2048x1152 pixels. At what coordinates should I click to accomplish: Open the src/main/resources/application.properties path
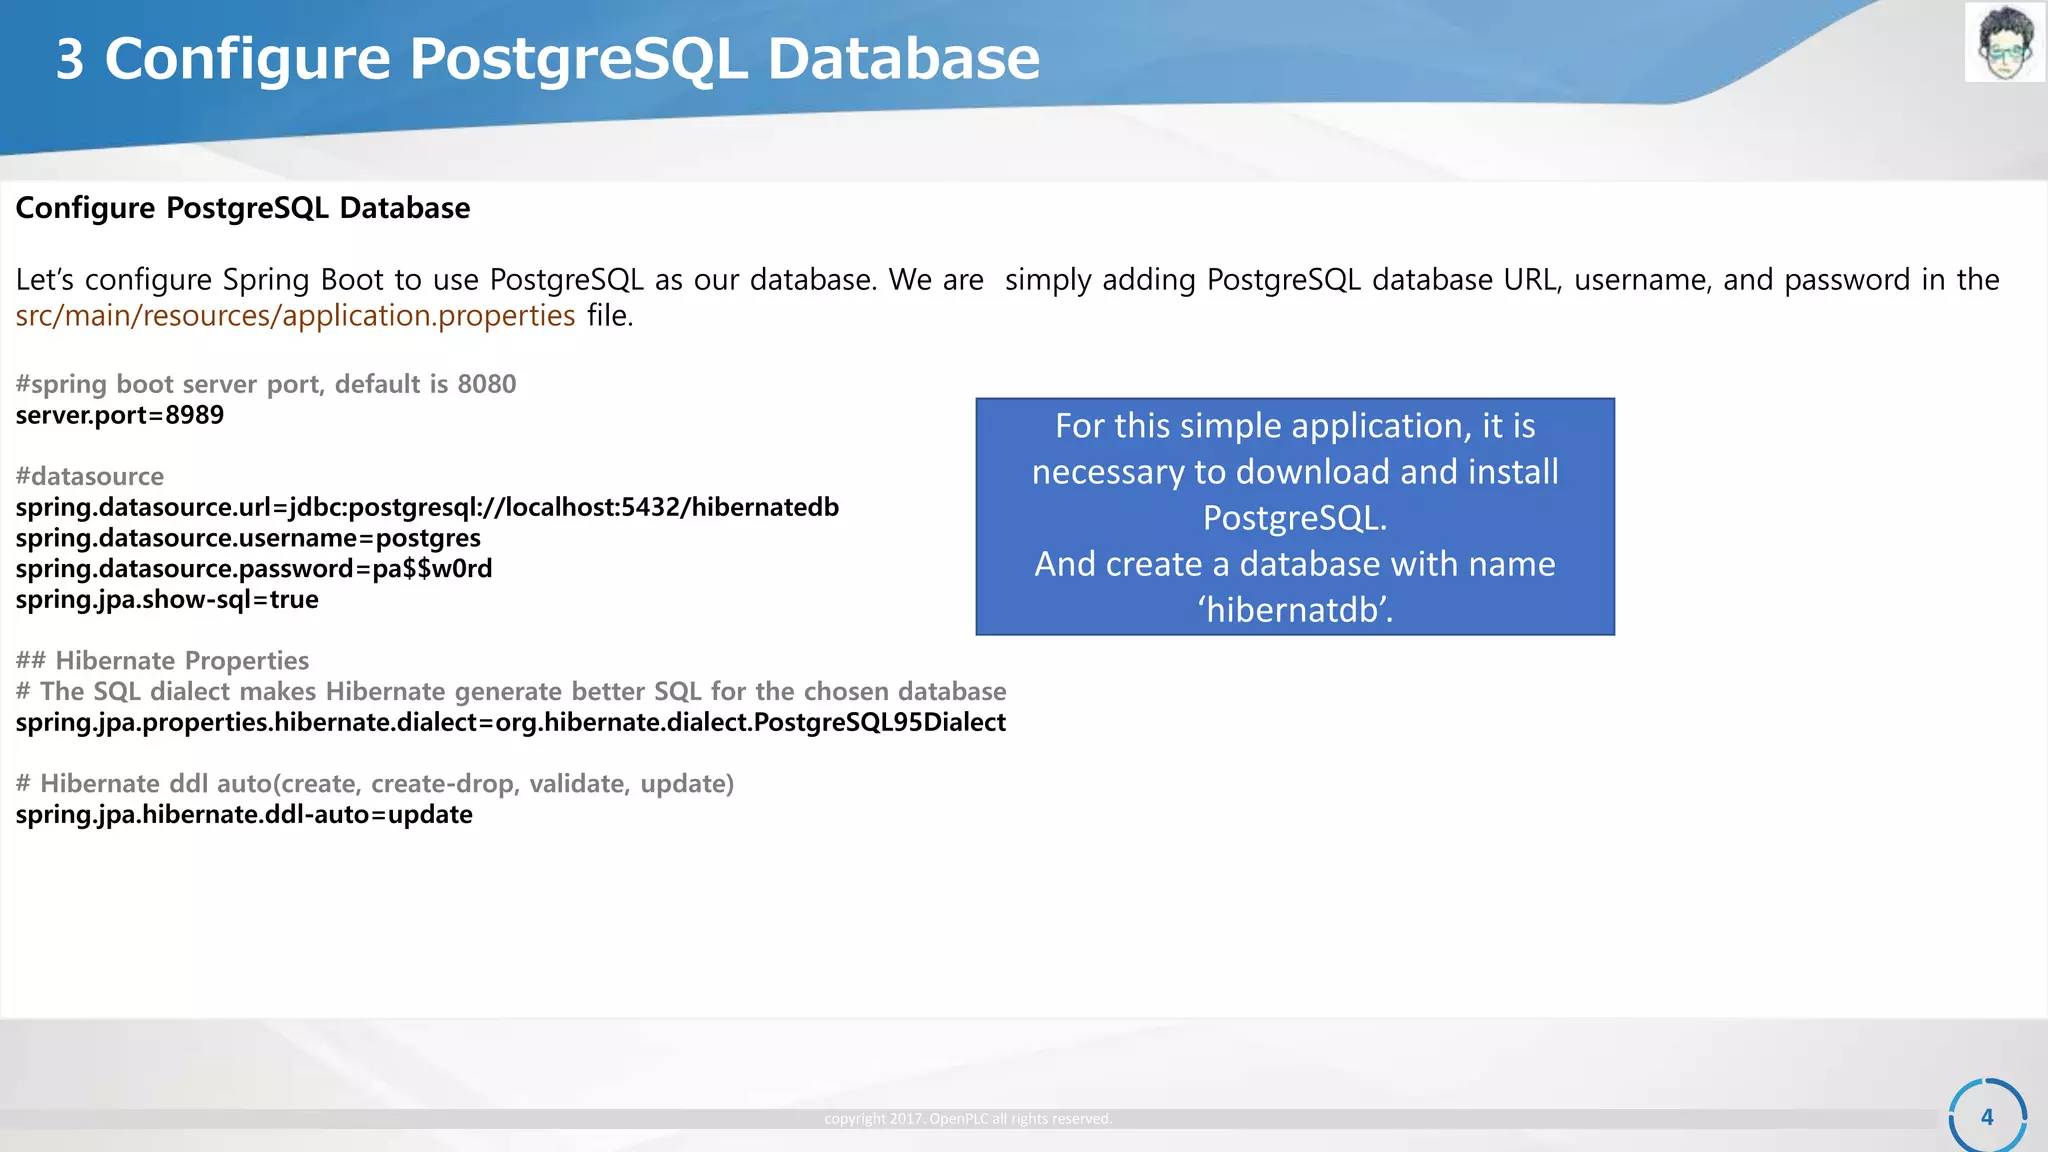(295, 315)
